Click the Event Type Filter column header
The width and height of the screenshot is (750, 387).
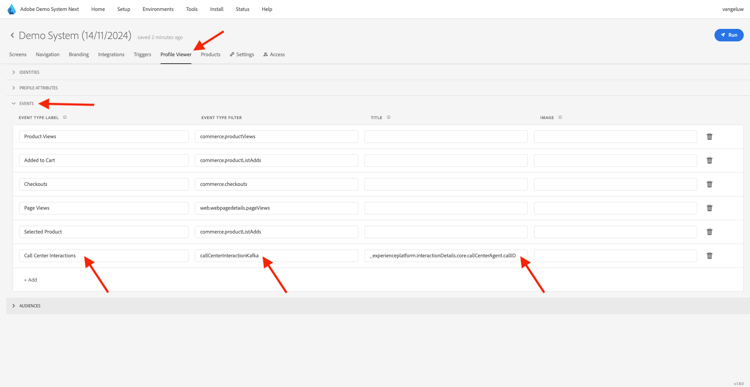tap(220, 117)
